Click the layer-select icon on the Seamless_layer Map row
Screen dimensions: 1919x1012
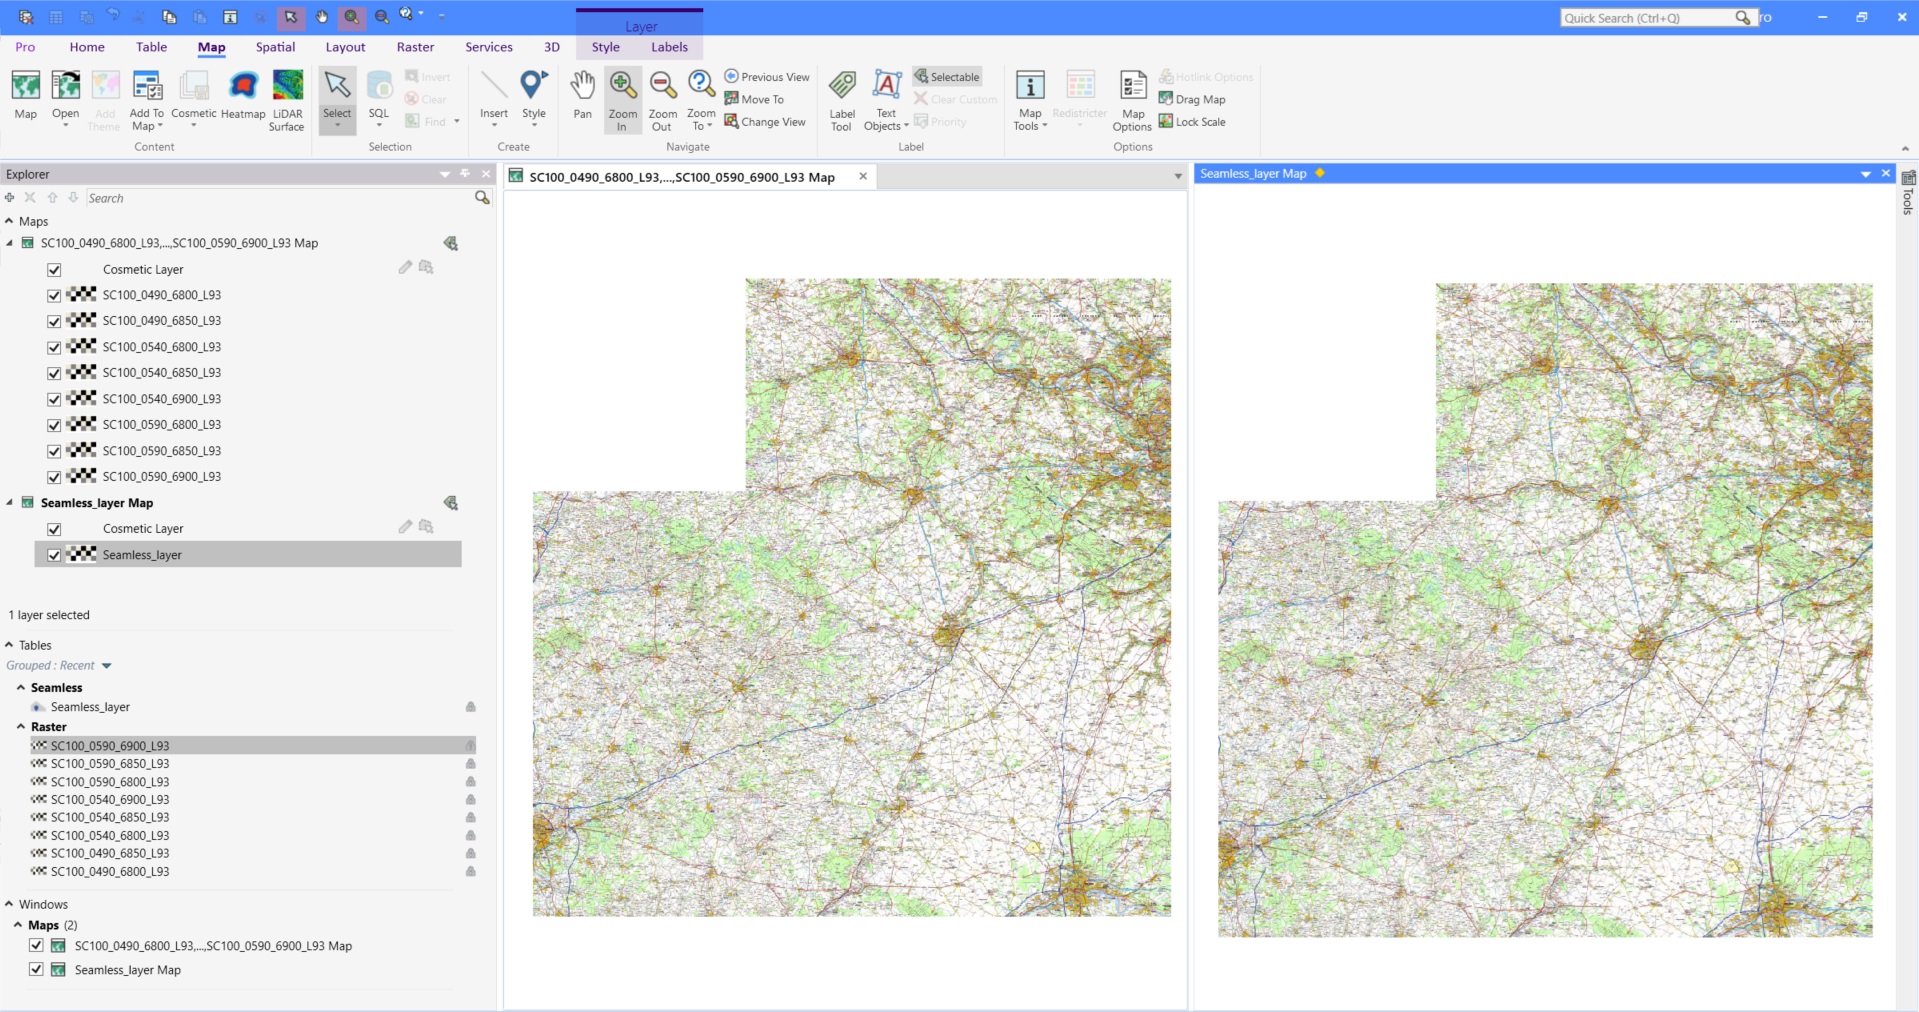point(451,503)
